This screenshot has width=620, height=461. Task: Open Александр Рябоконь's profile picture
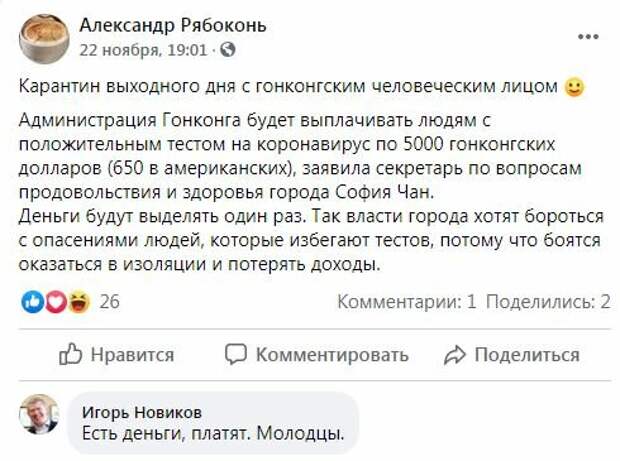(40, 36)
